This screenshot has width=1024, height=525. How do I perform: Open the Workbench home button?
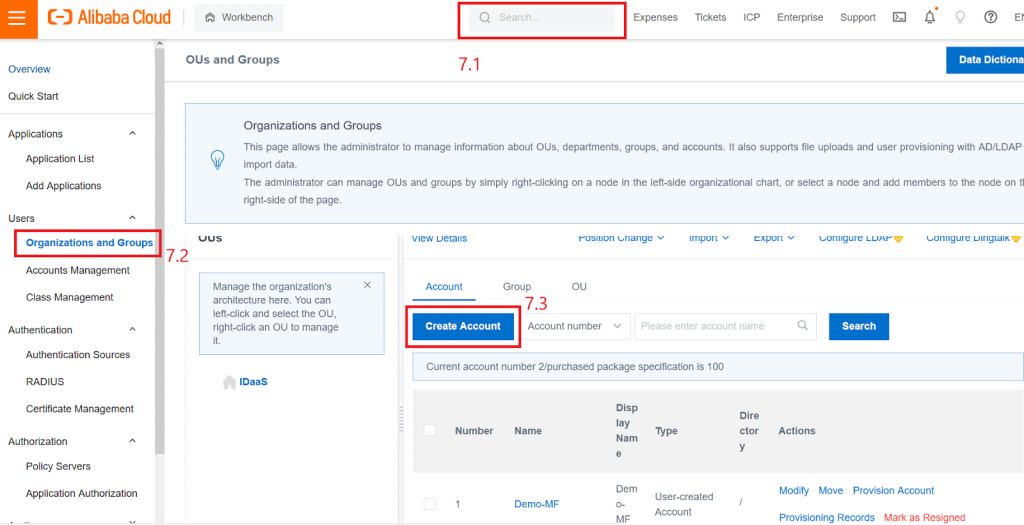click(x=239, y=18)
